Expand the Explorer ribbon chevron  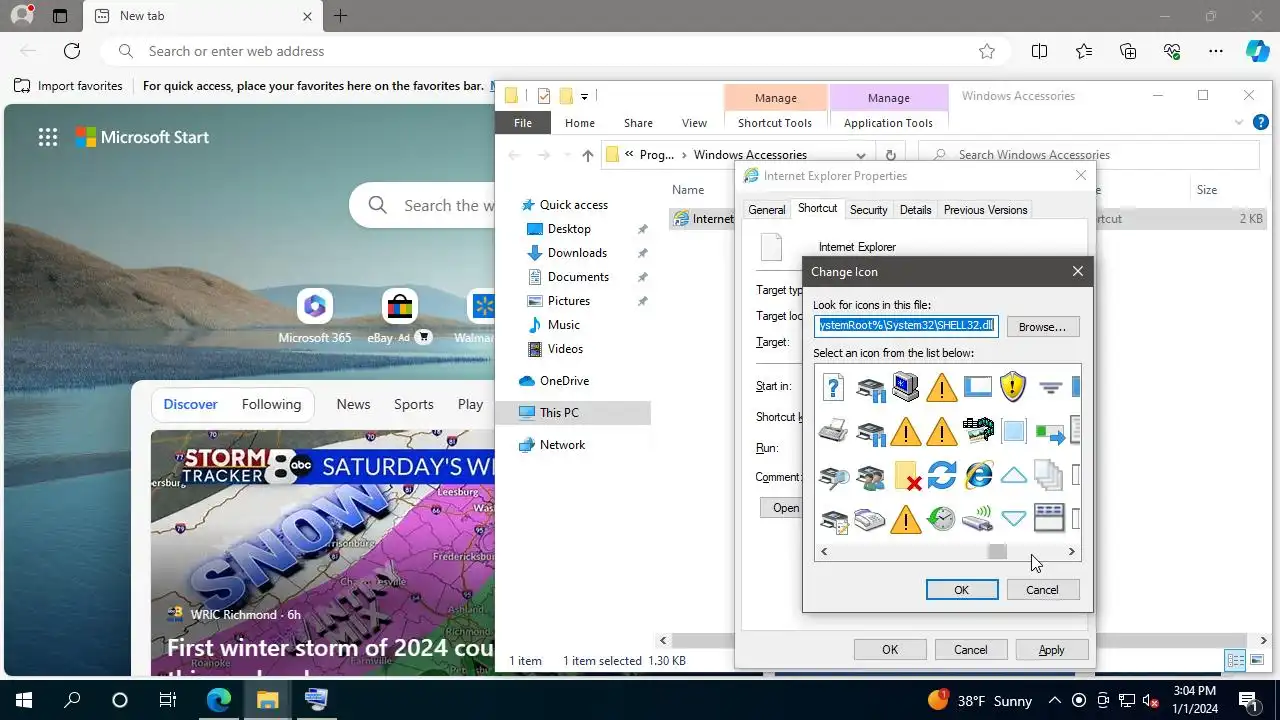coord(1238,123)
